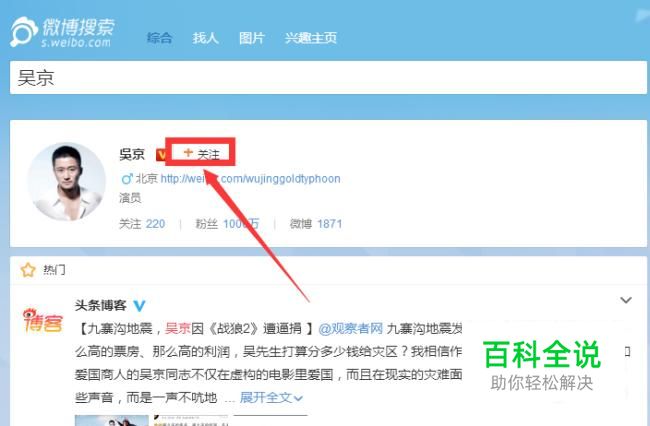Expand full post with 展开全文
Viewport: 650px width, 426px height.
(x=271, y=398)
